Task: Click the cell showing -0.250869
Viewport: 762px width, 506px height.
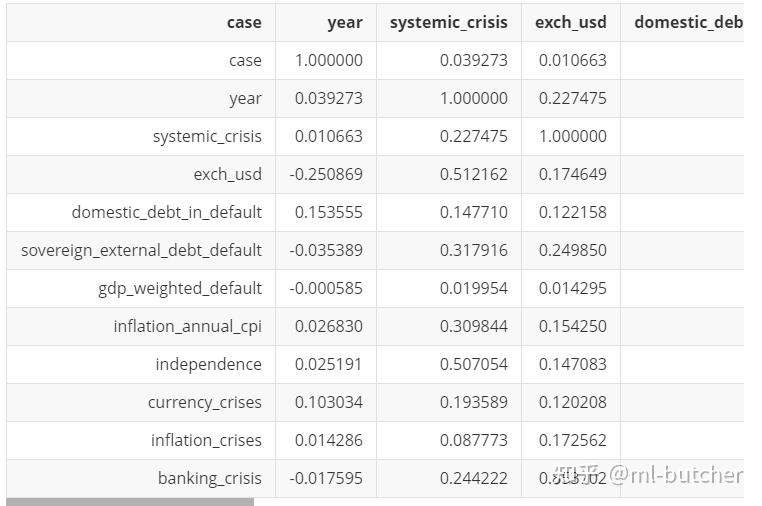Action: tap(326, 174)
